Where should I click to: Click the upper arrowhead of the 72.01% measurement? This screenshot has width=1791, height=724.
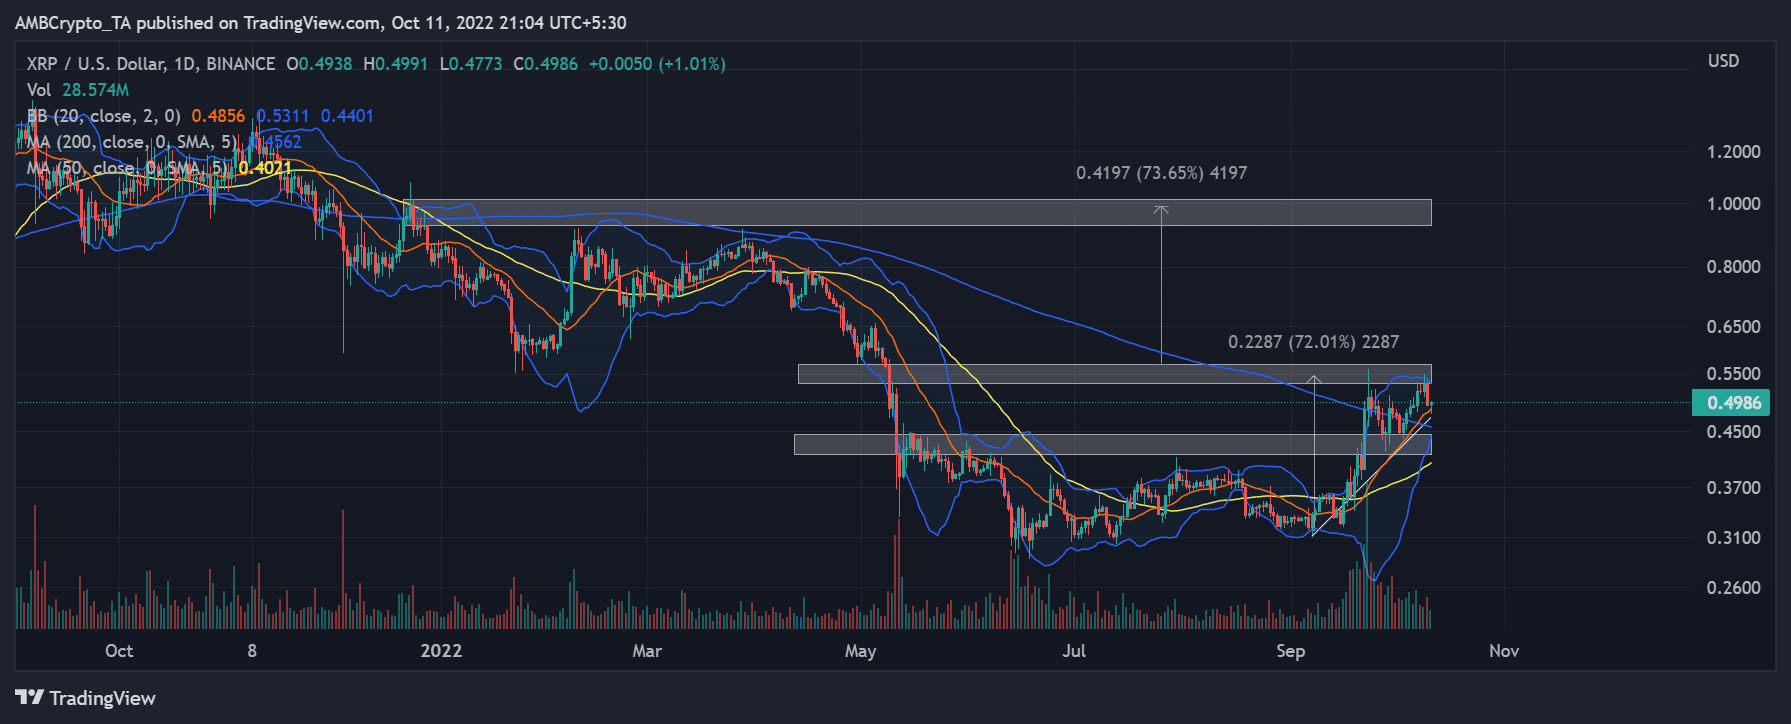pos(1315,380)
